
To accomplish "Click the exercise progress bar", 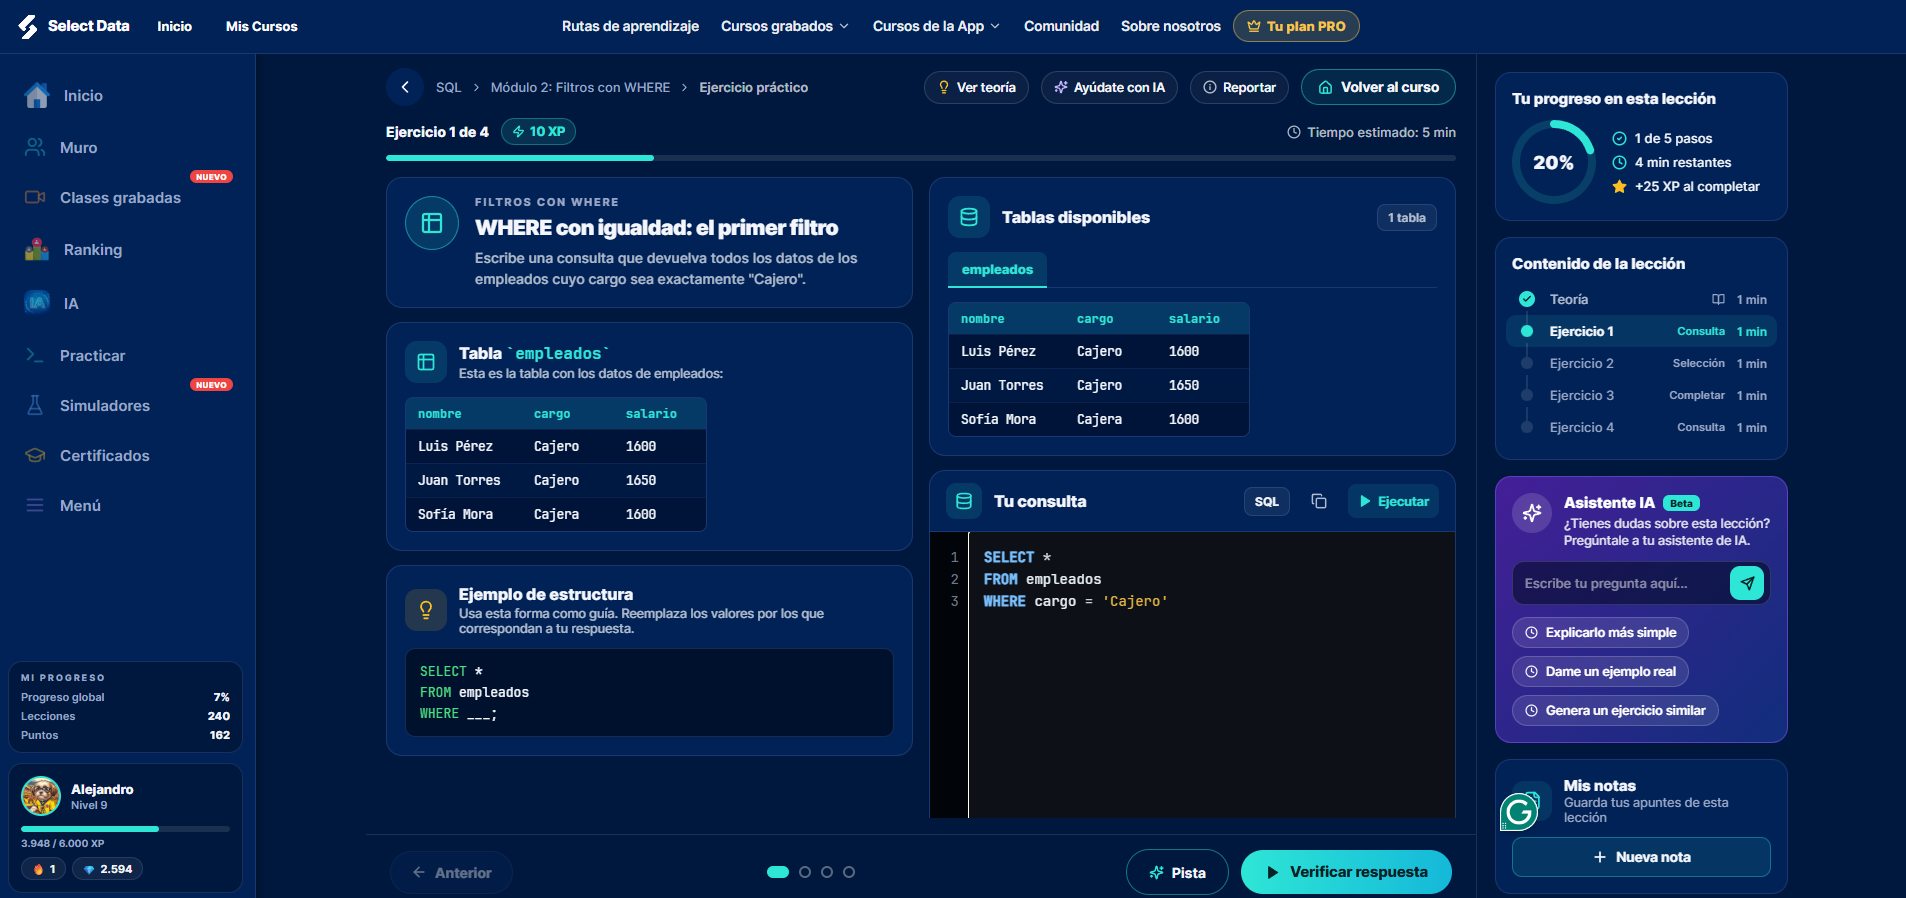I will (921, 158).
